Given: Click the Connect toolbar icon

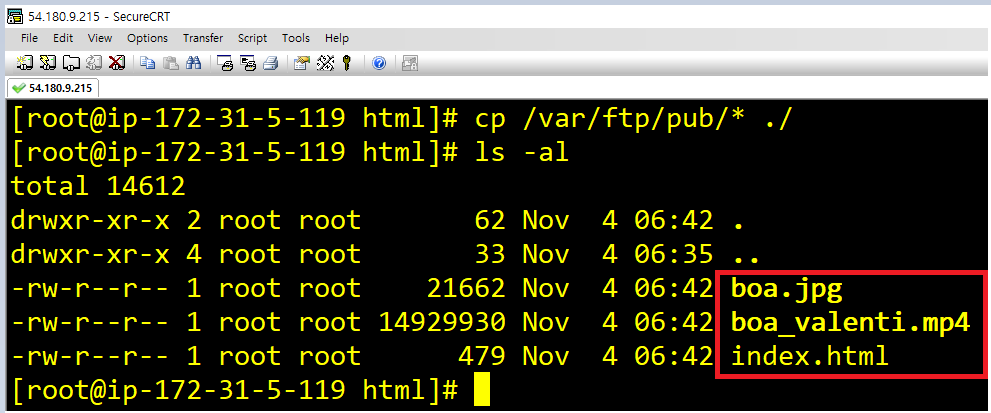Looking at the screenshot, I should click(25, 63).
